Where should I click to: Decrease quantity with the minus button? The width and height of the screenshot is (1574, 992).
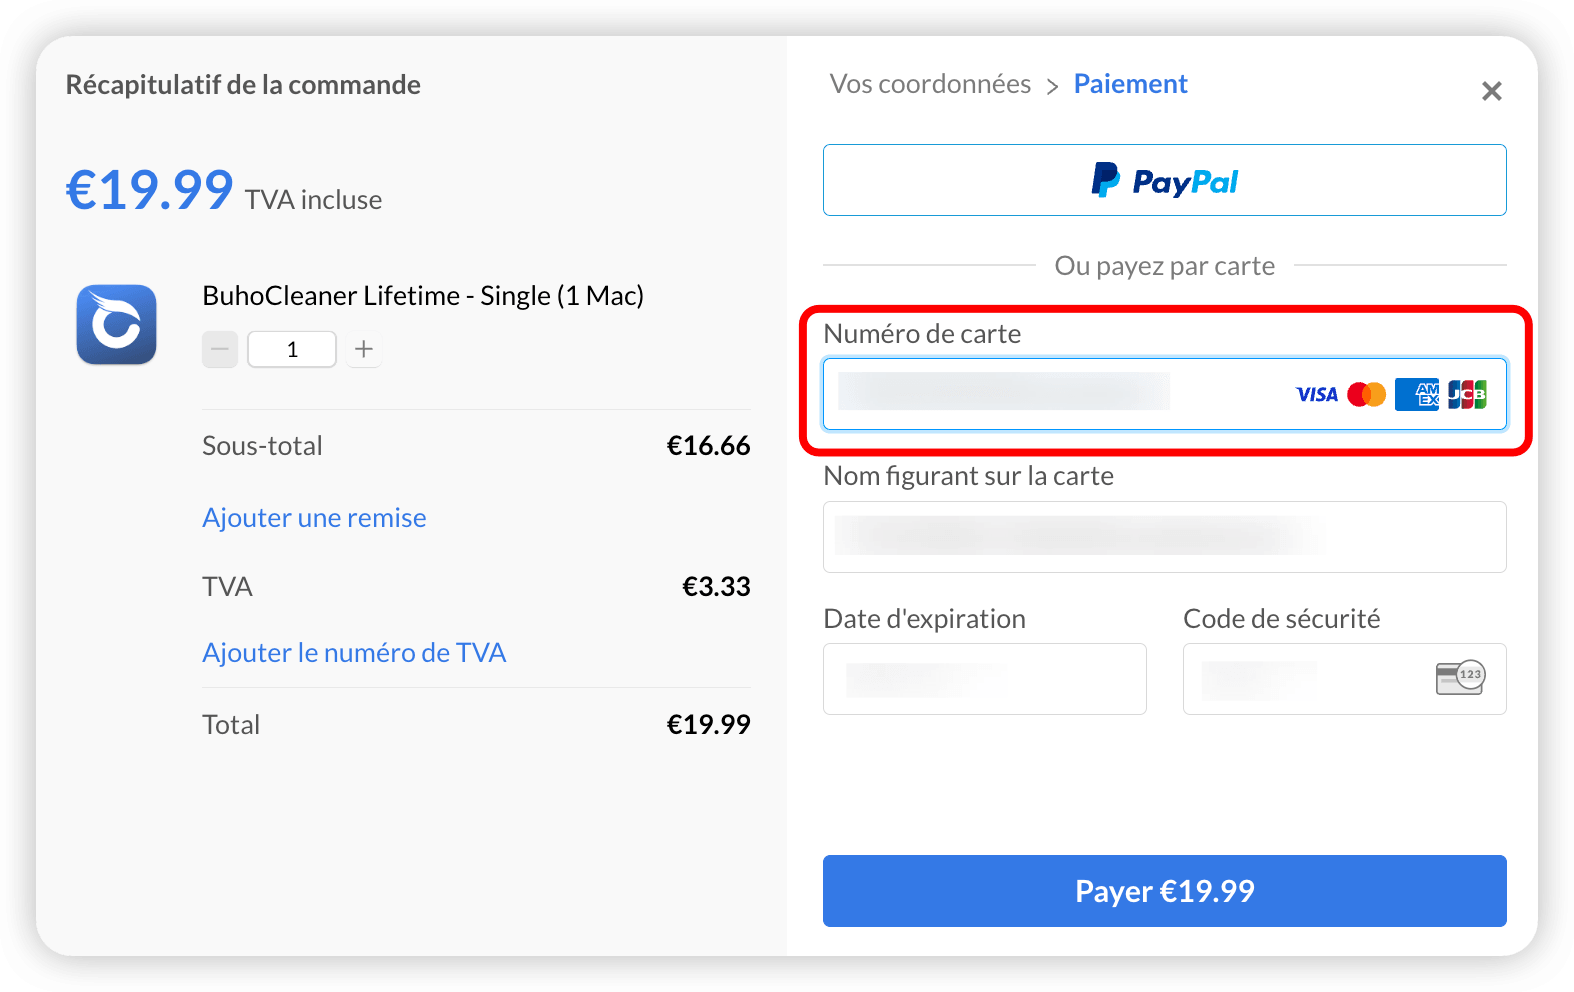[220, 350]
